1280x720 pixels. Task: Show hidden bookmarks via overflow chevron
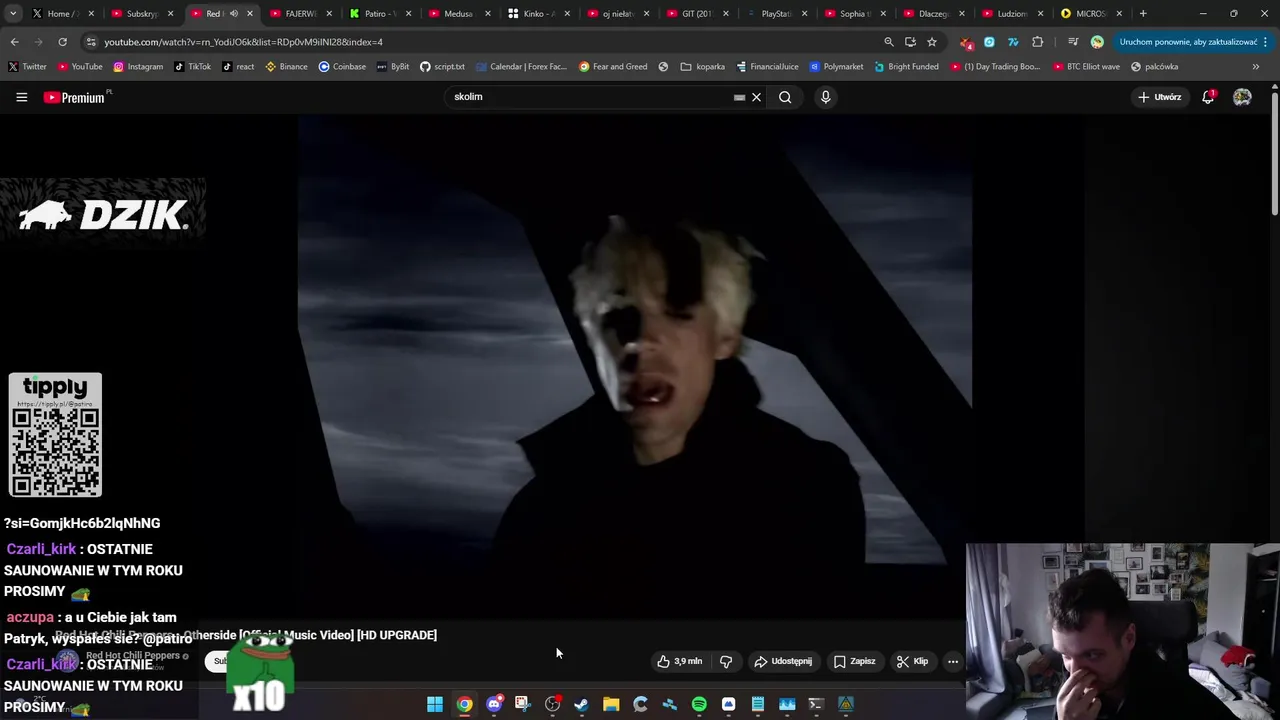click(x=1256, y=67)
